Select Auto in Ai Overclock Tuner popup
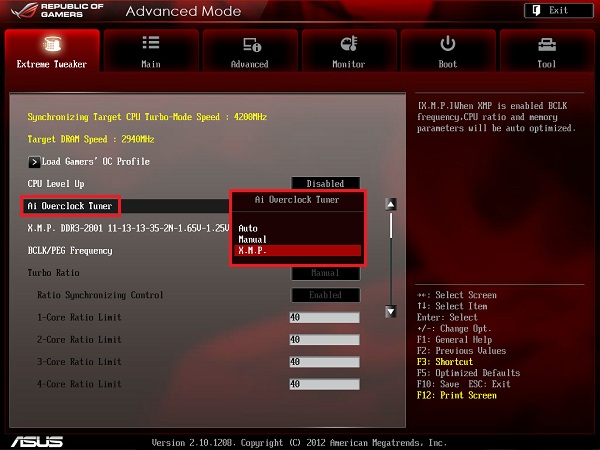This screenshot has width=600, height=450. pos(248,228)
